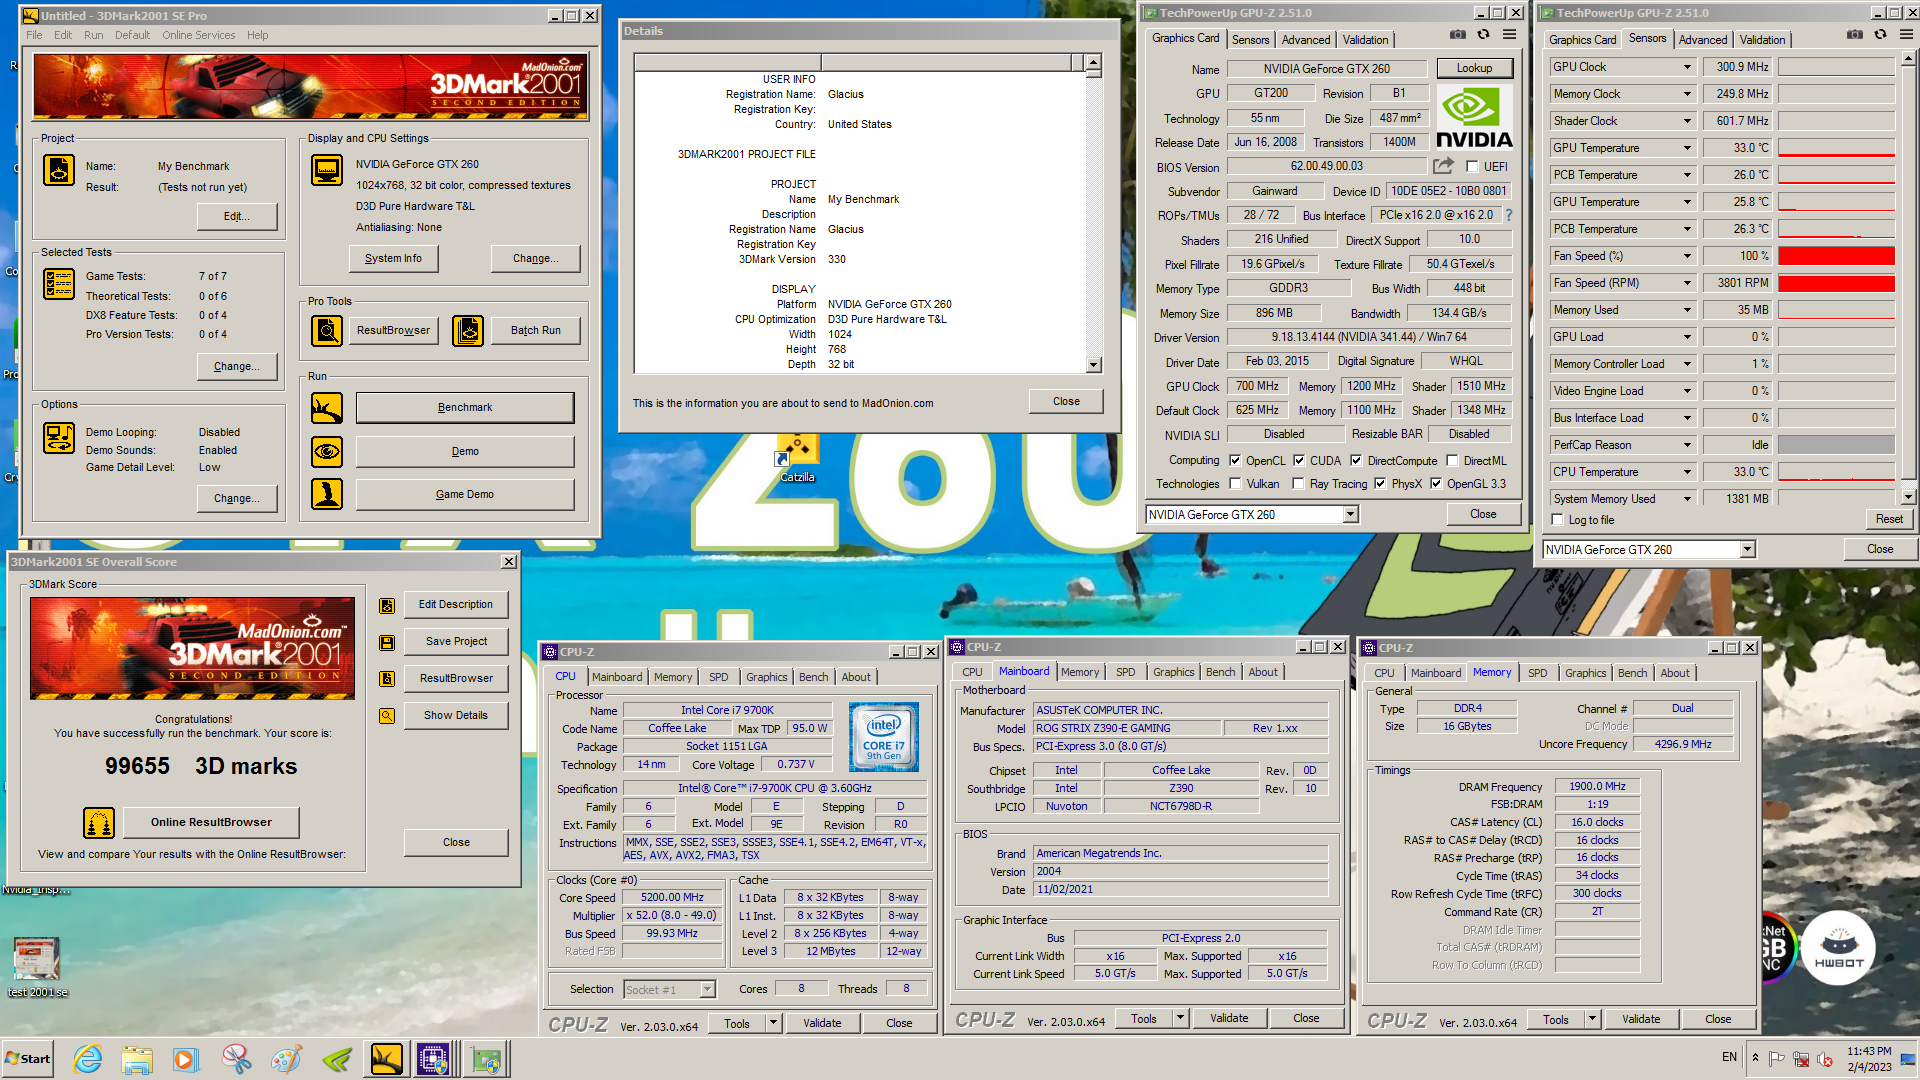Screen dimensions: 1920x1080
Task: Click the Save Project floppy icon
Action: click(x=387, y=642)
